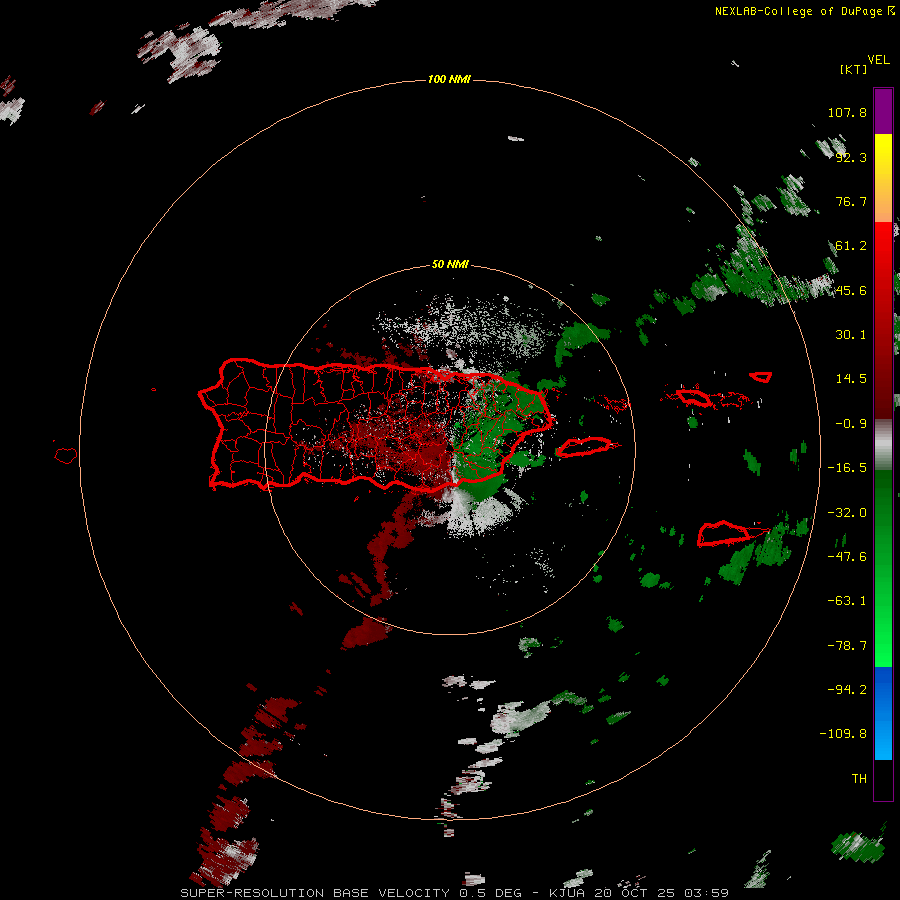Click the 100 NMI range ring label
The image size is (900, 900).
[x=449, y=79]
